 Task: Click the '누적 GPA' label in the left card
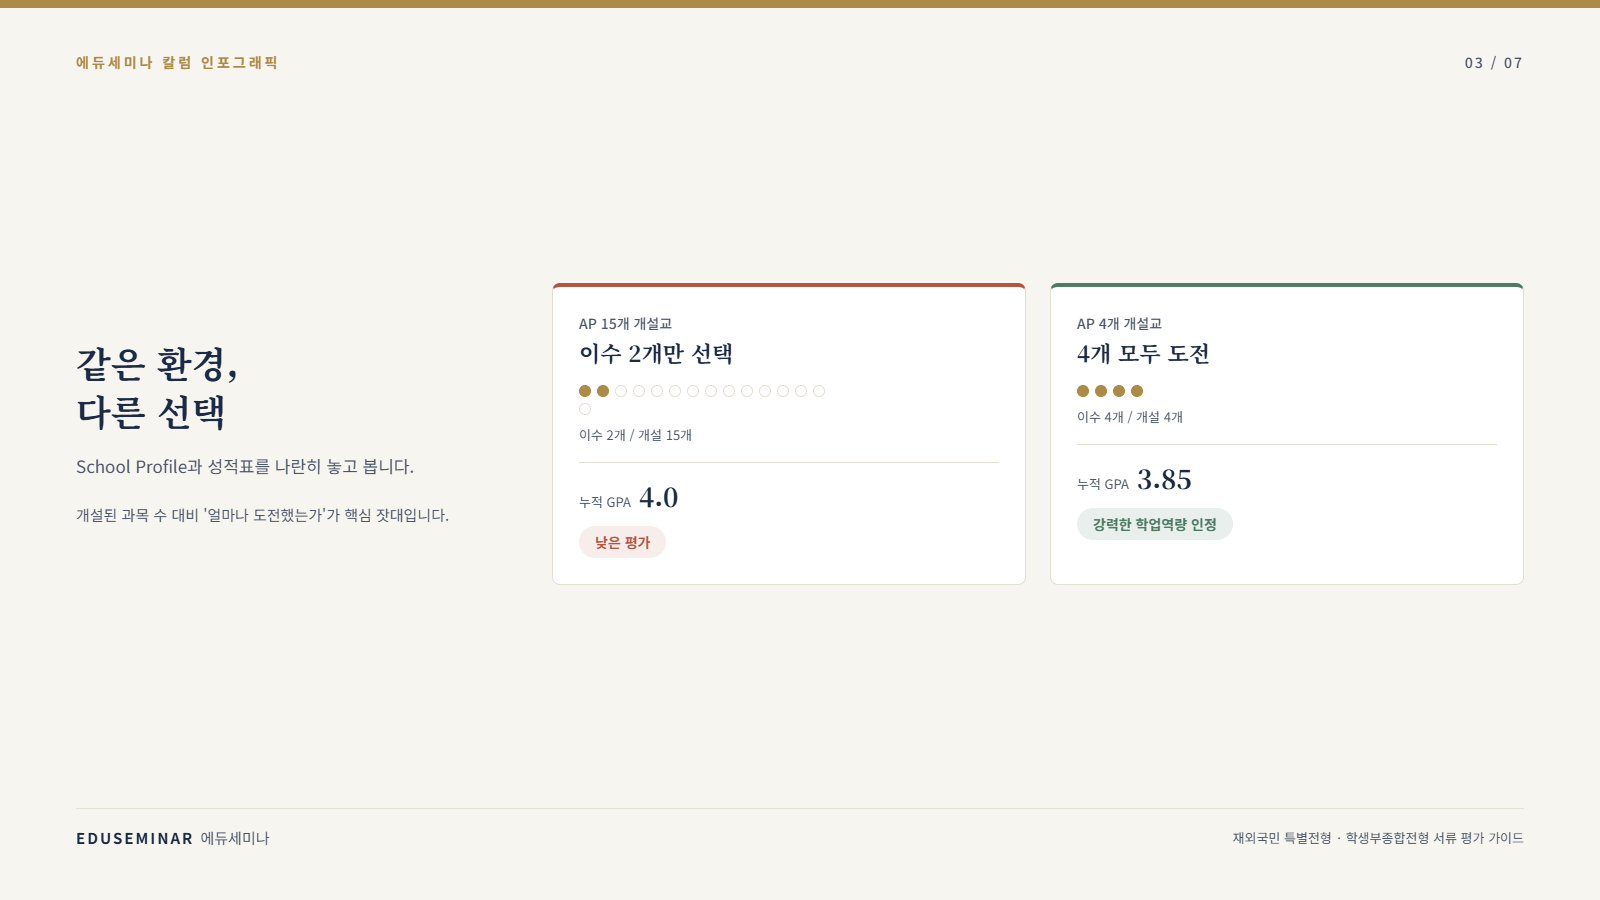coord(605,502)
